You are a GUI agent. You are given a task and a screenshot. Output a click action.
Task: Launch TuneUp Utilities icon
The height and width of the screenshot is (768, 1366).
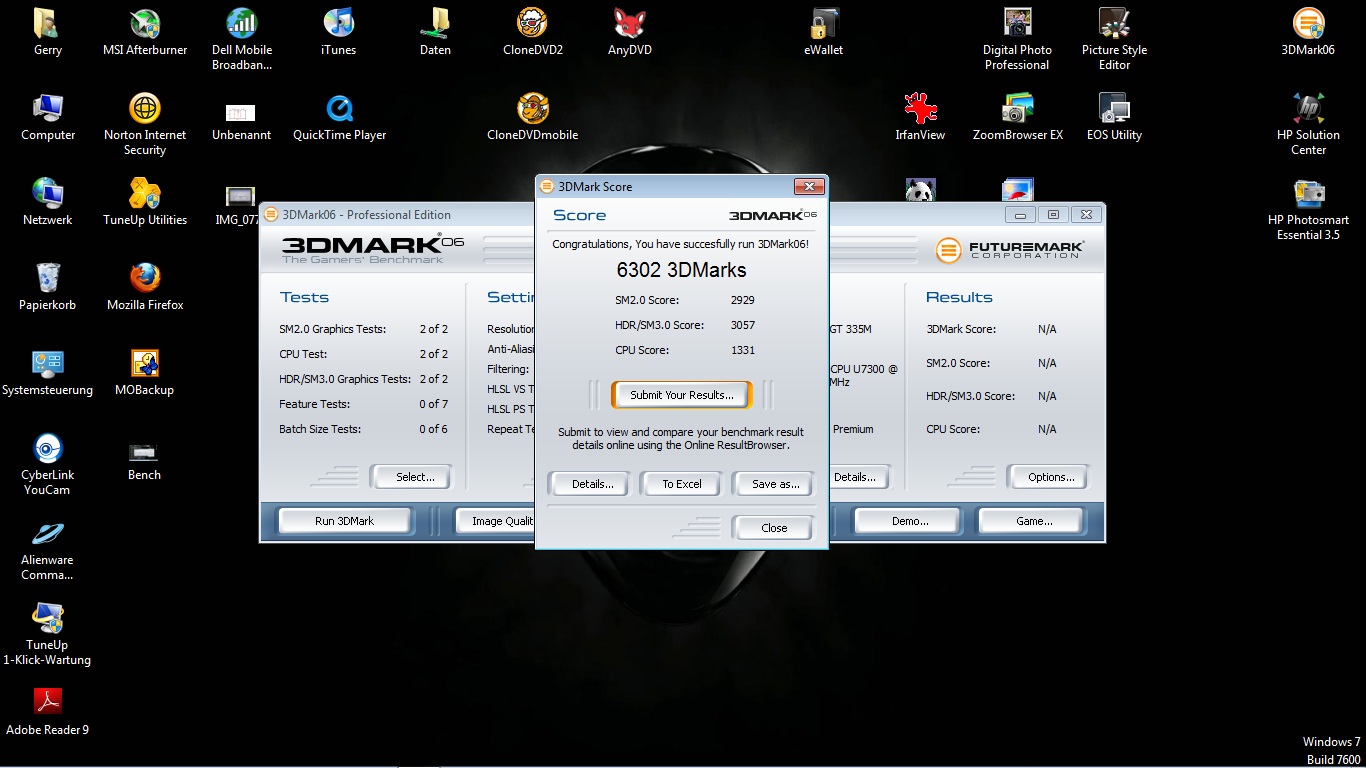145,202
